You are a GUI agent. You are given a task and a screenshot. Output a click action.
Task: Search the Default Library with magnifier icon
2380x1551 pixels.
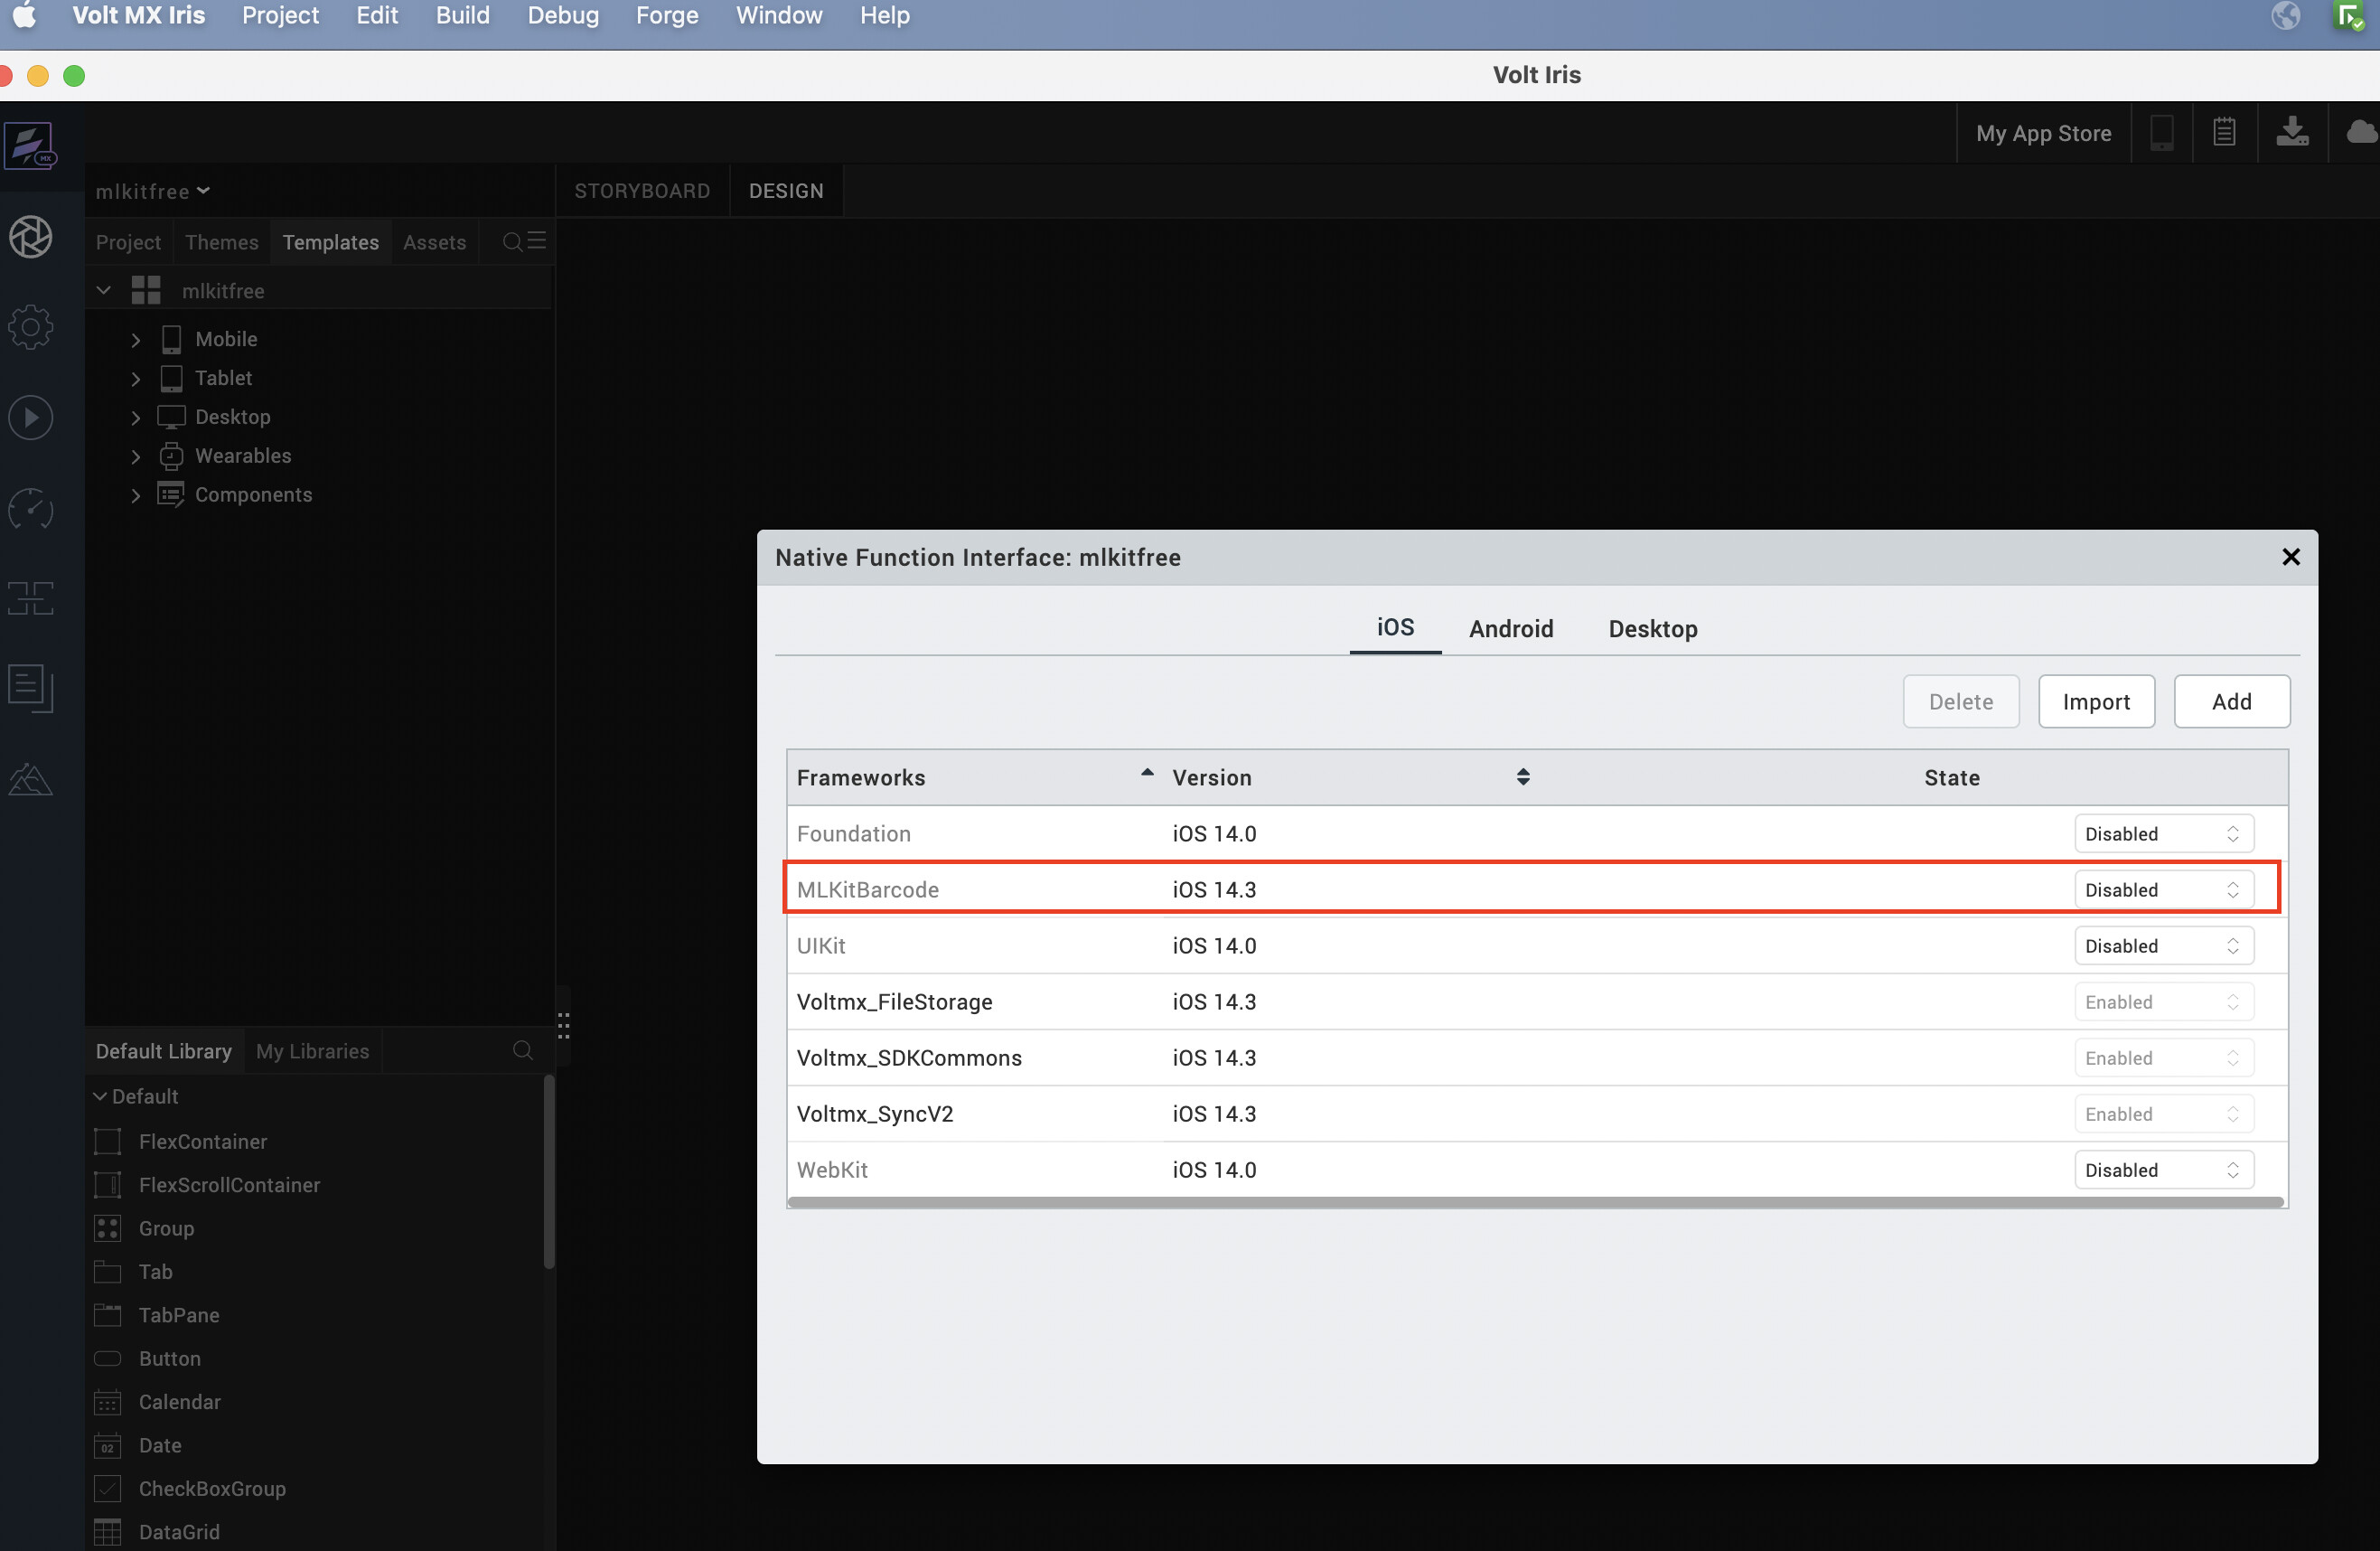522,1050
